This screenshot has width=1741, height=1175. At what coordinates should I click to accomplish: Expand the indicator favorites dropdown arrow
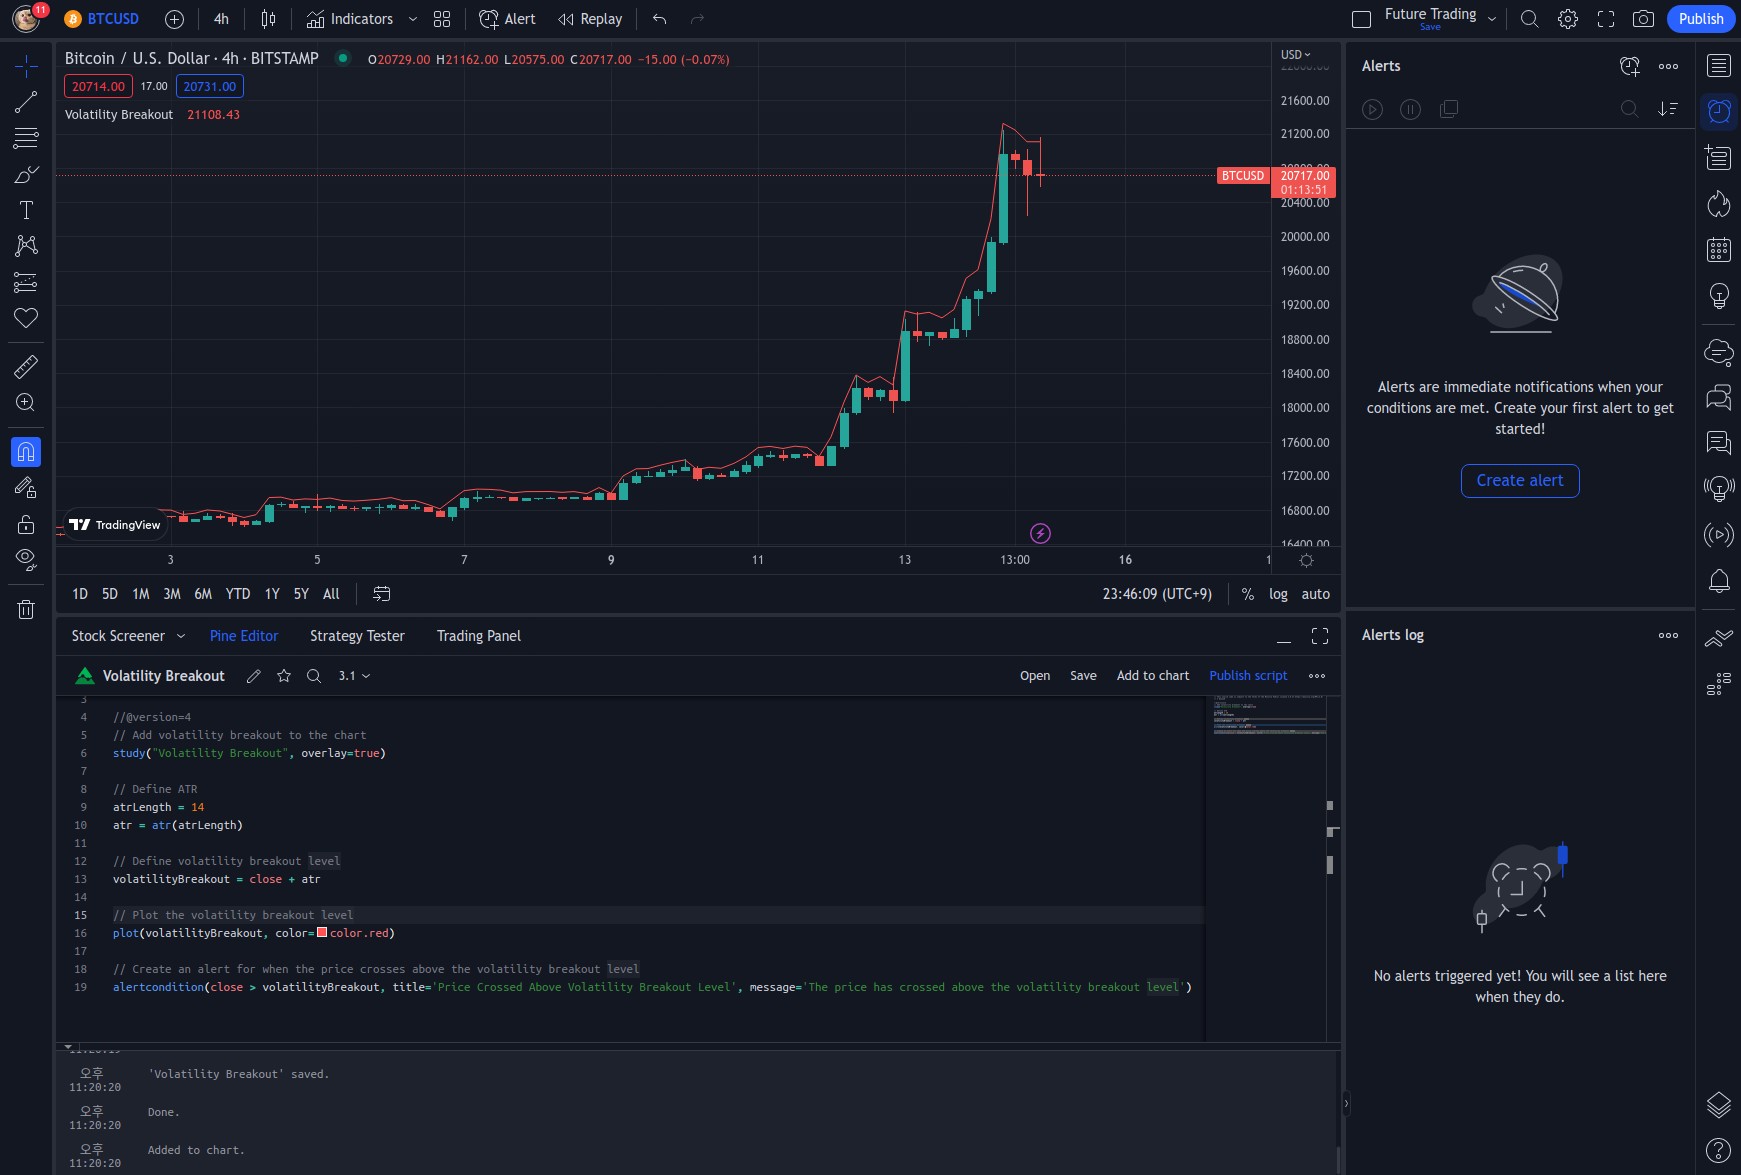[x=413, y=19]
